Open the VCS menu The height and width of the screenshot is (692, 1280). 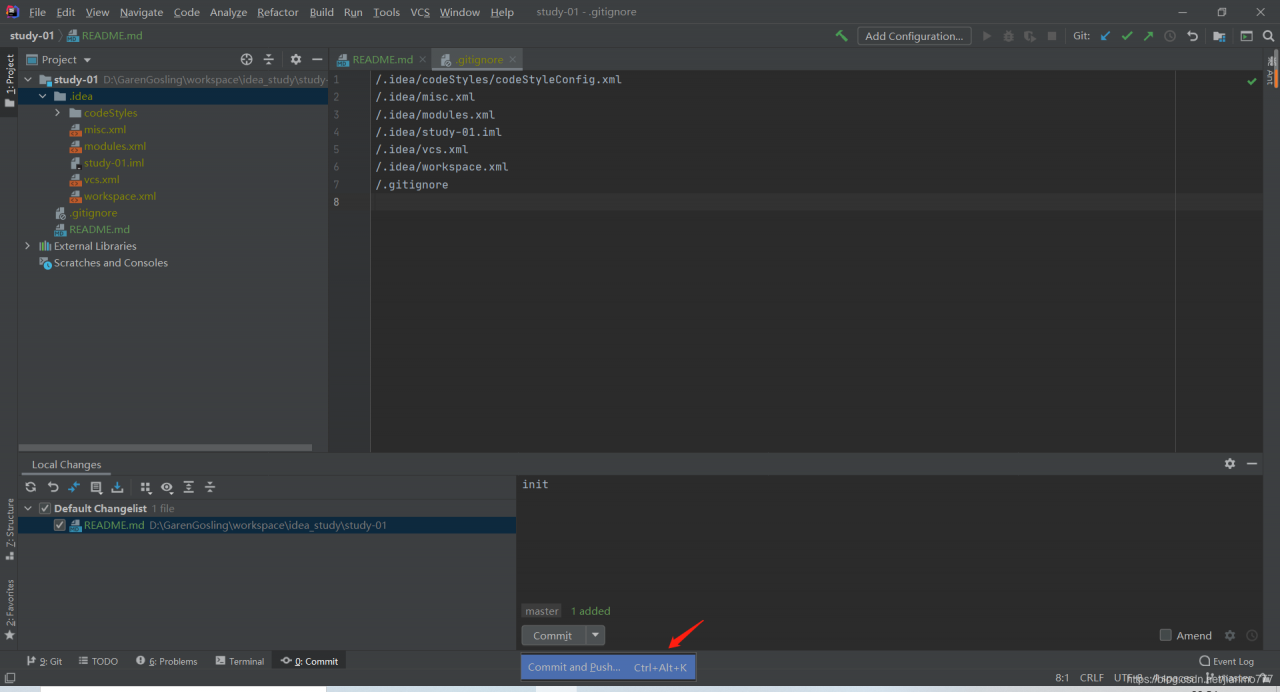(420, 12)
